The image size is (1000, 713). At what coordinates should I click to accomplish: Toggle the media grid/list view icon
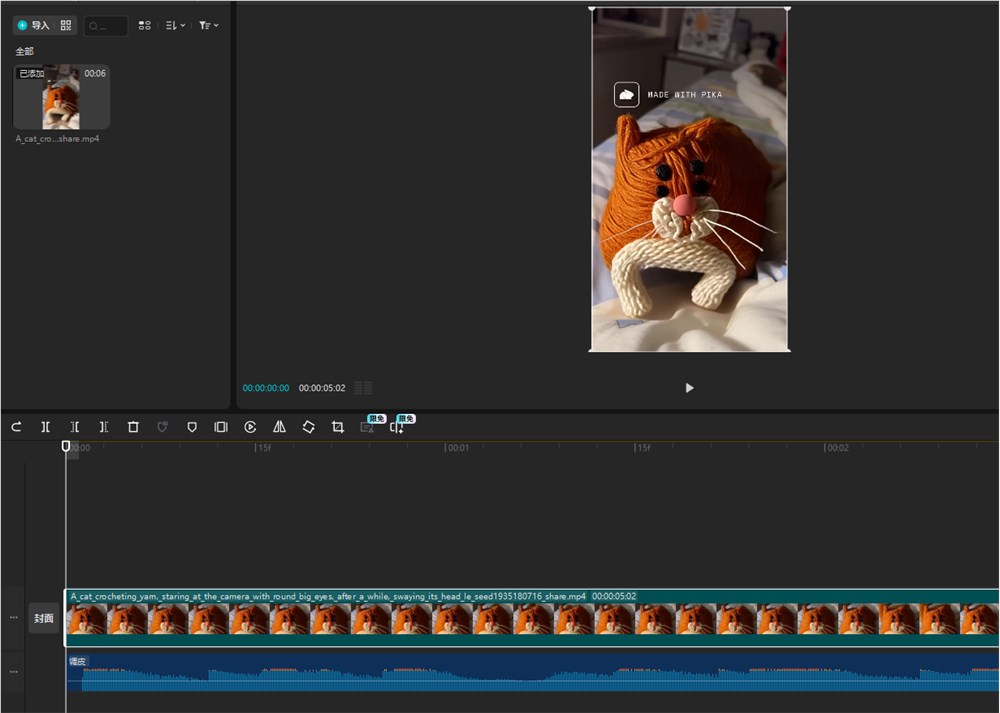(x=145, y=26)
